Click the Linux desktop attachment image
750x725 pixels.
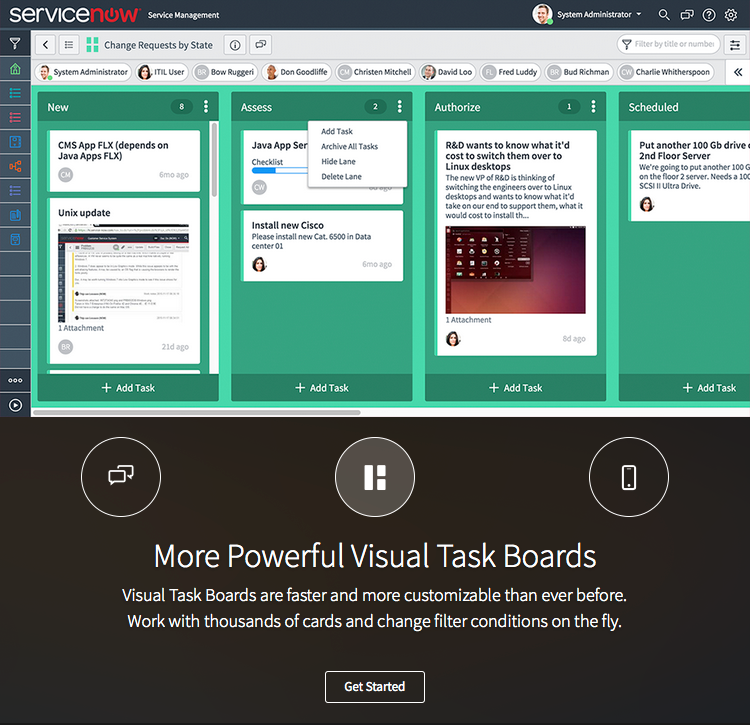click(515, 270)
